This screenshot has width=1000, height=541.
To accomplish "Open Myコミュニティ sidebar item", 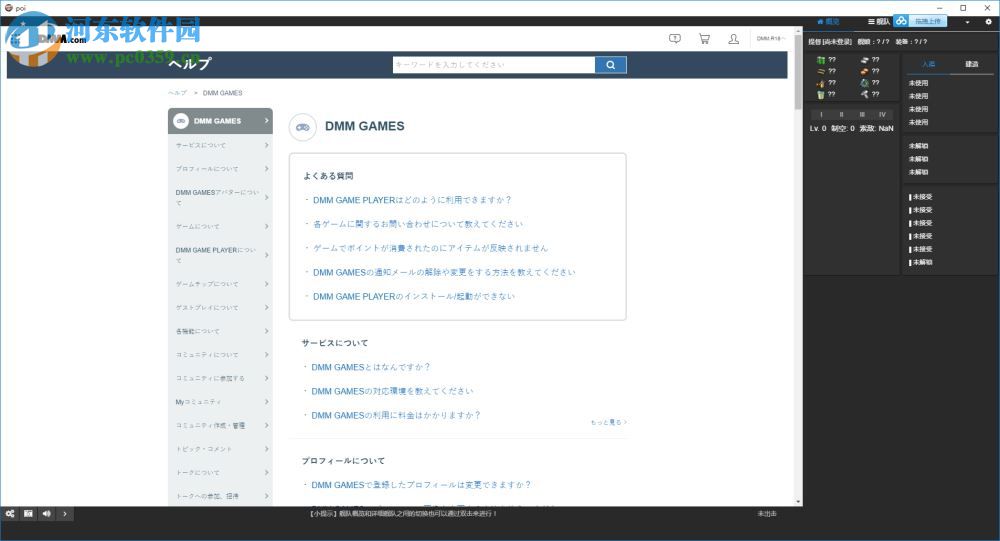I will [220, 402].
